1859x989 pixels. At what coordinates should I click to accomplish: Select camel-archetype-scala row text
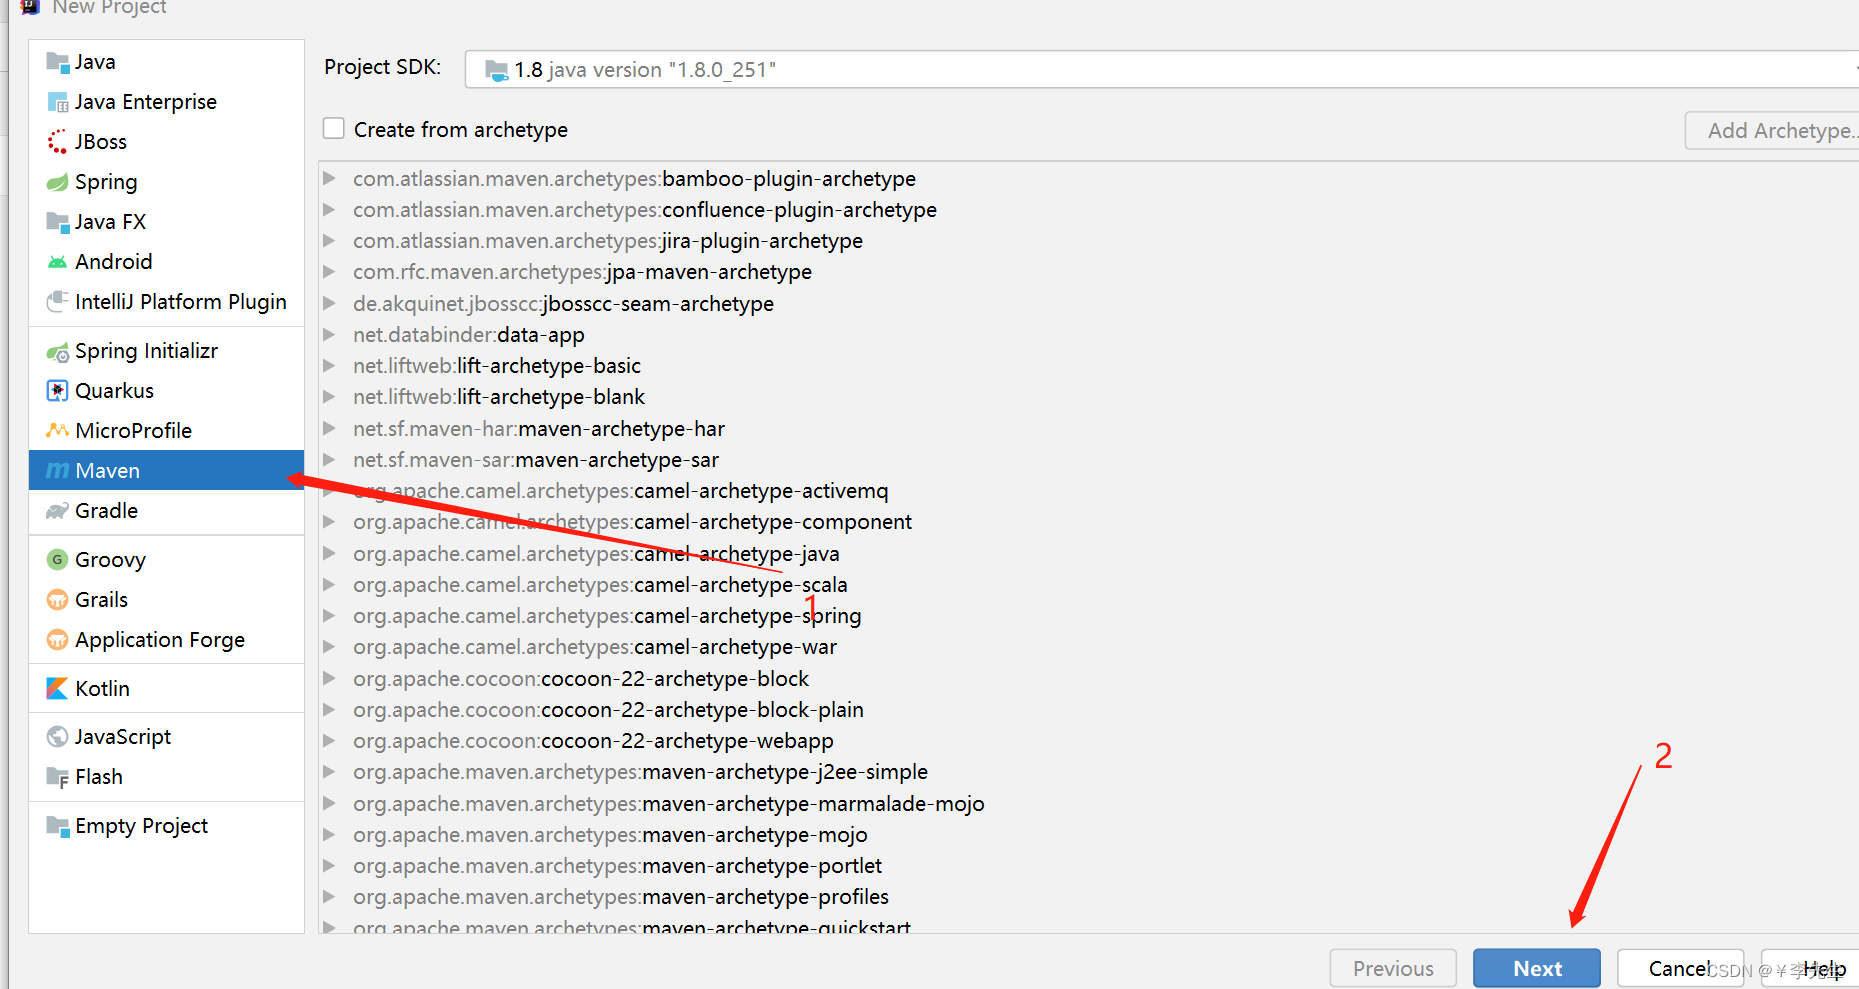click(x=600, y=585)
